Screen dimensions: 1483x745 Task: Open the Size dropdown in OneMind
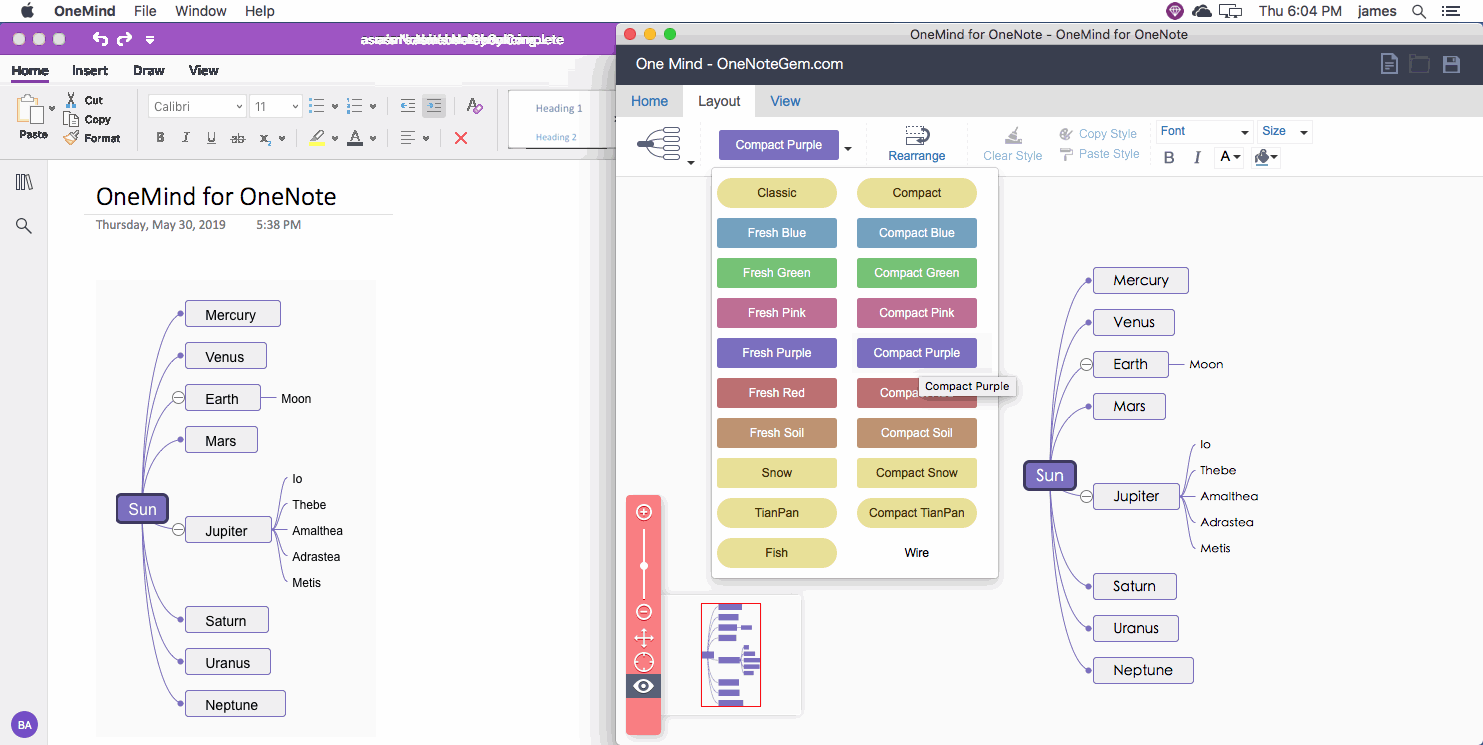tap(1285, 132)
